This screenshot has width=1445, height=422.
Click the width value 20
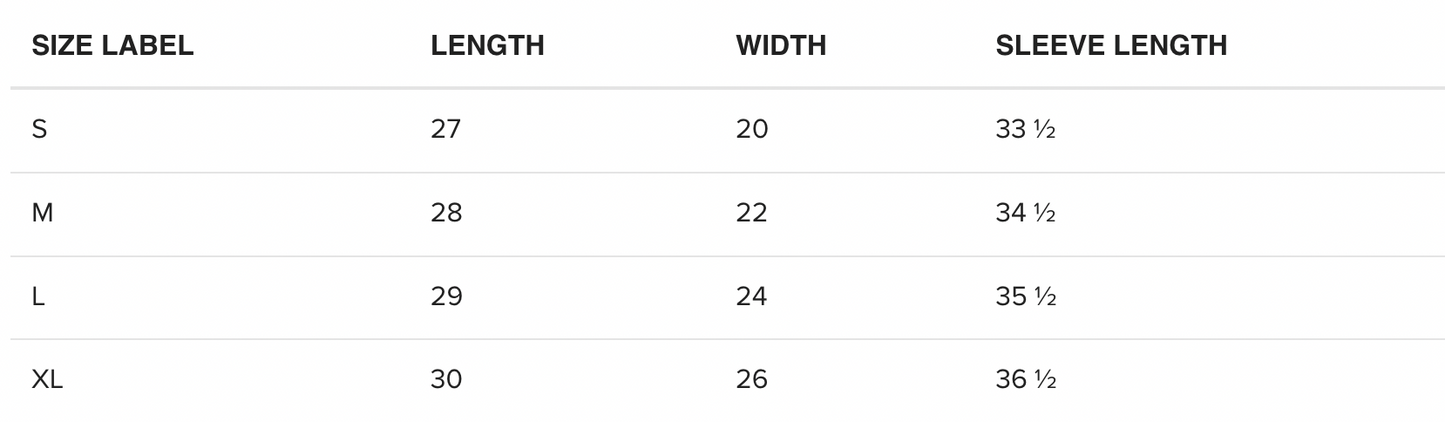click(x=752, y=129)
